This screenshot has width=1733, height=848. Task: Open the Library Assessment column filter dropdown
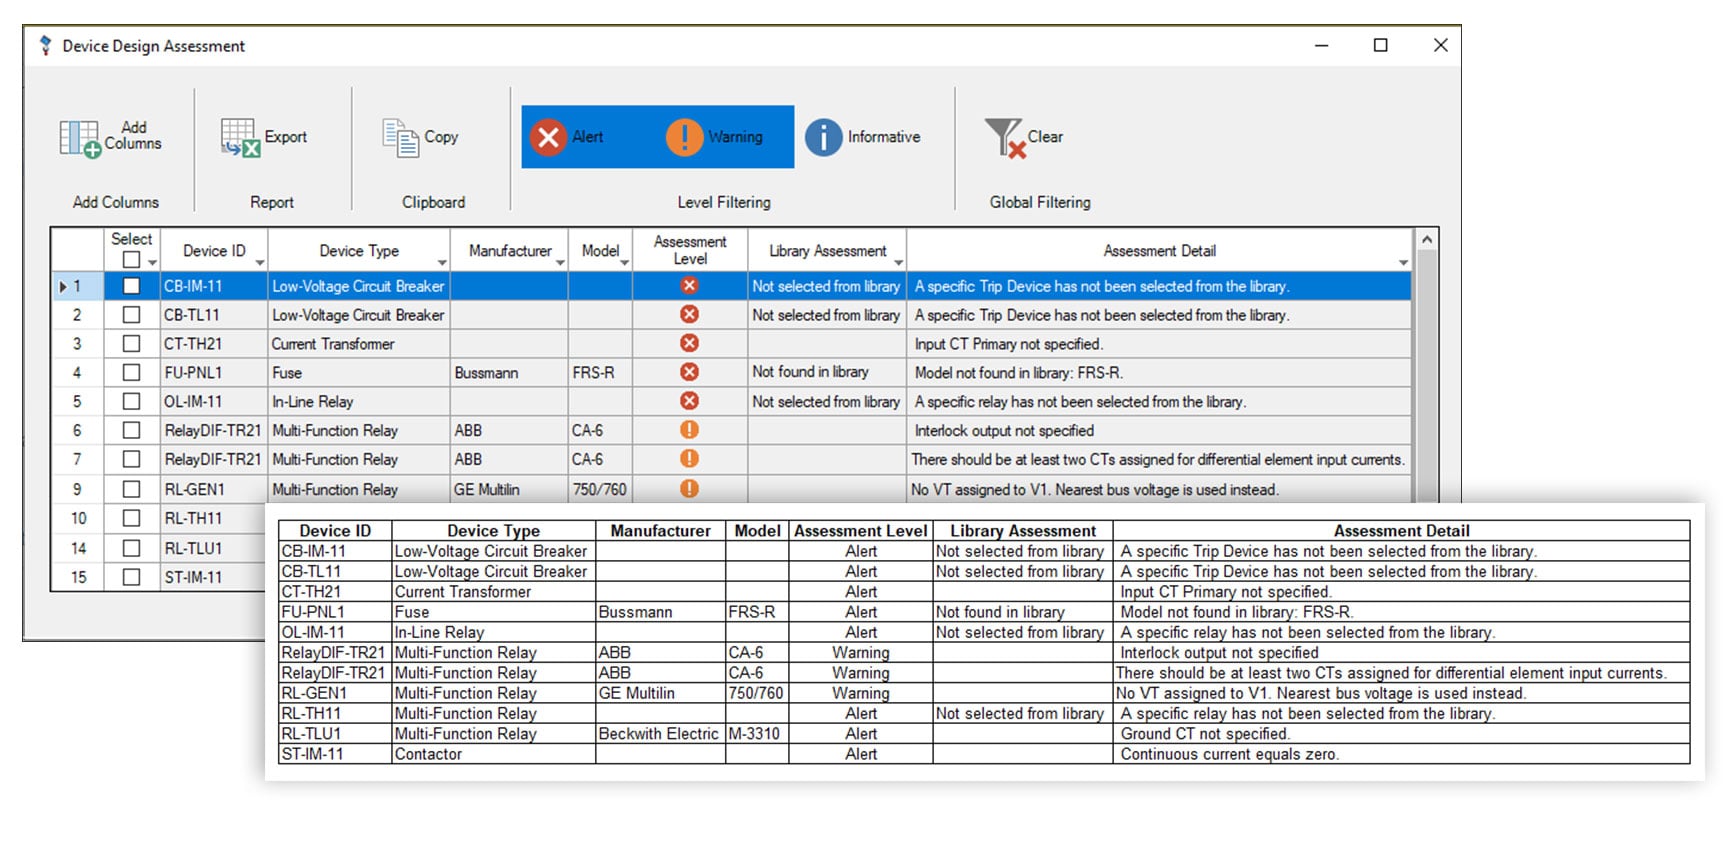(x=898, y=263)
